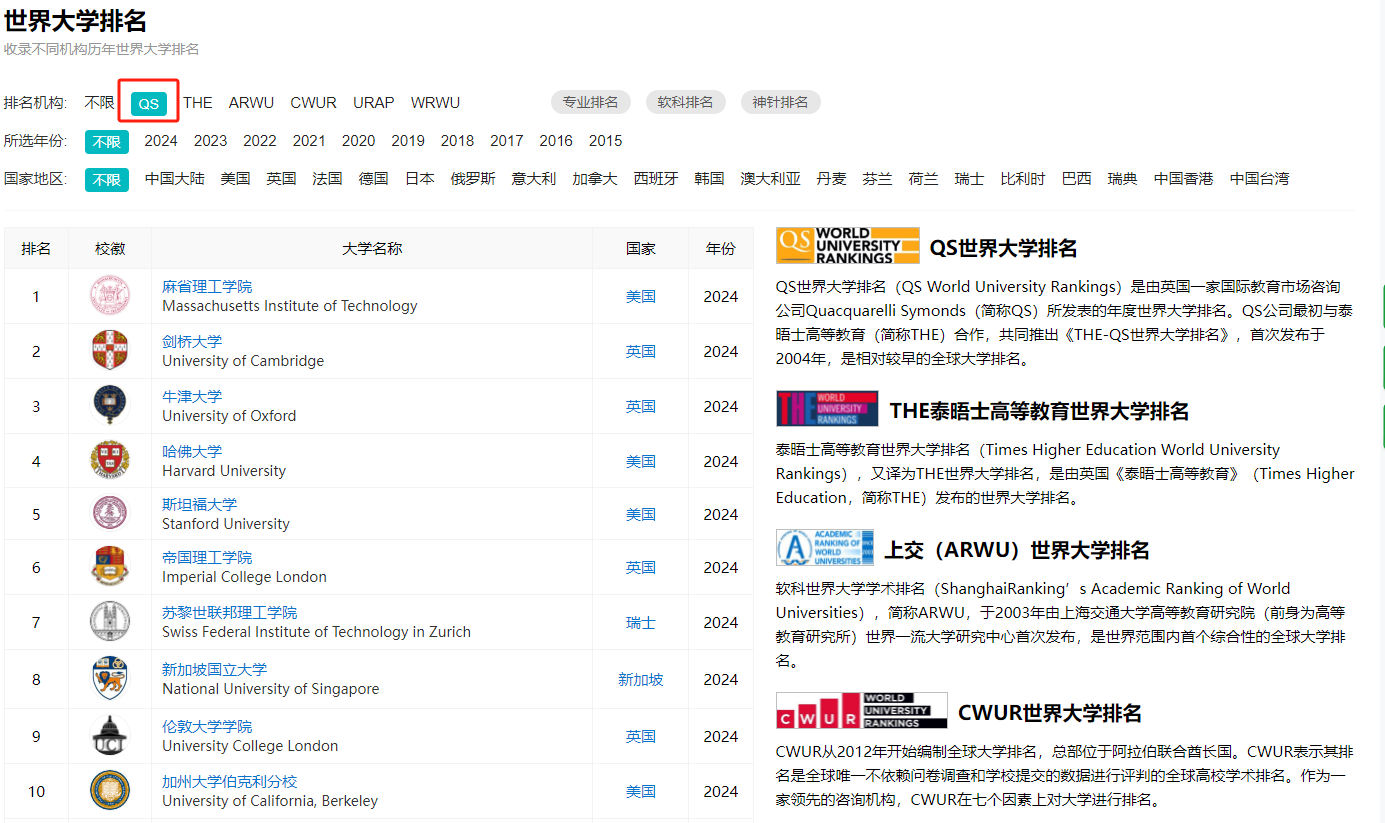Click the CWUR rankings logo image

861,709
